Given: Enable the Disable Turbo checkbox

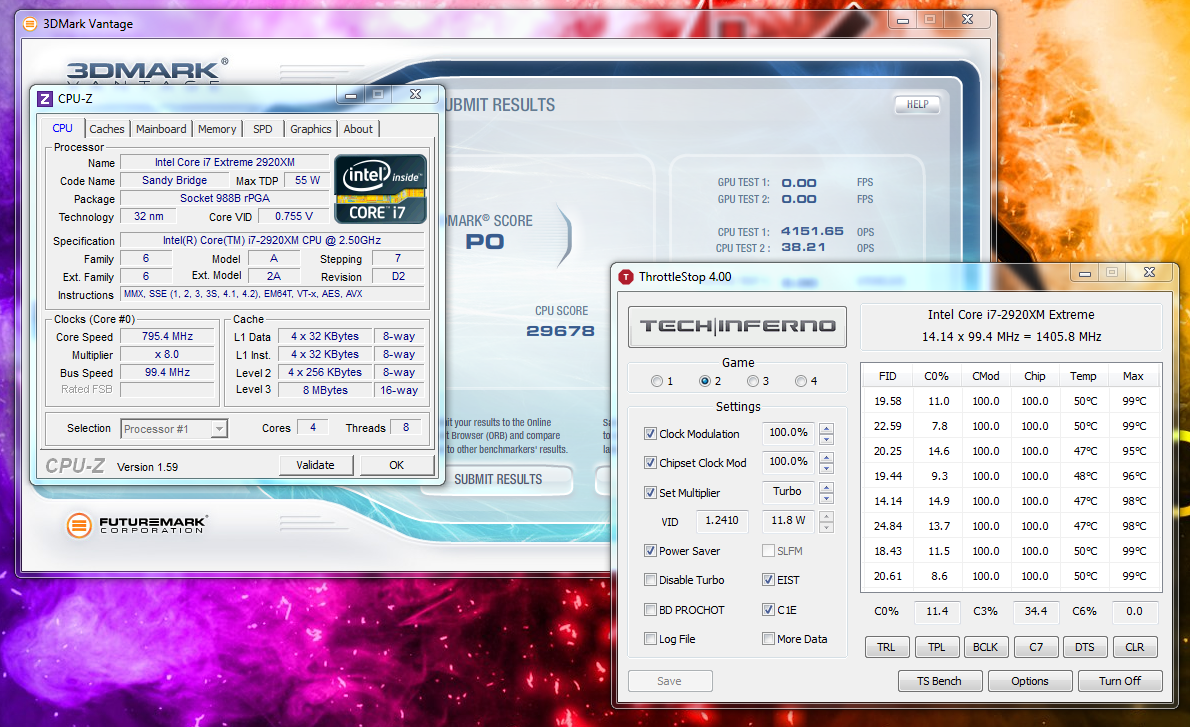Looking at the screenshot, I should (650, 580).
